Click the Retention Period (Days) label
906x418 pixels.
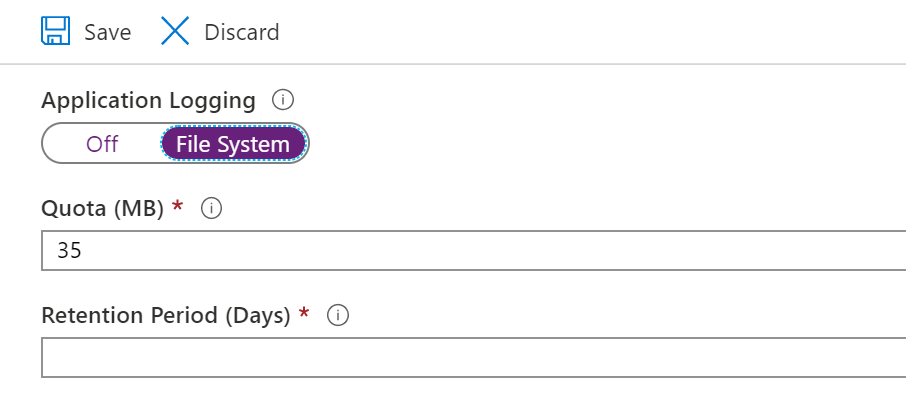point(166,316)
